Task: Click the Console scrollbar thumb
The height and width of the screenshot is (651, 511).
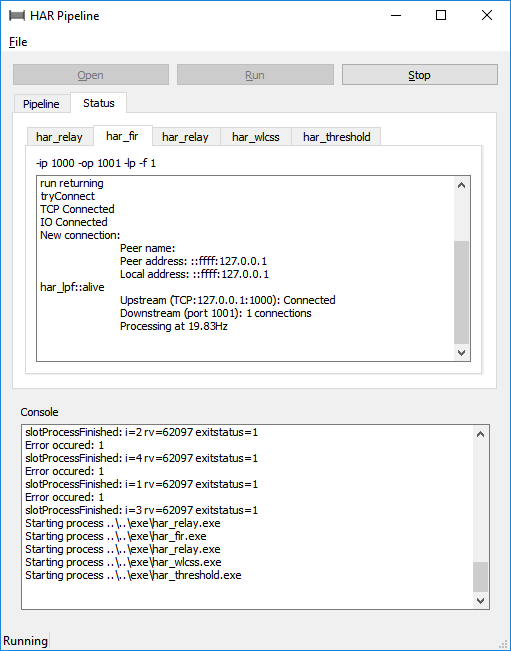Action: coord(480,577)
